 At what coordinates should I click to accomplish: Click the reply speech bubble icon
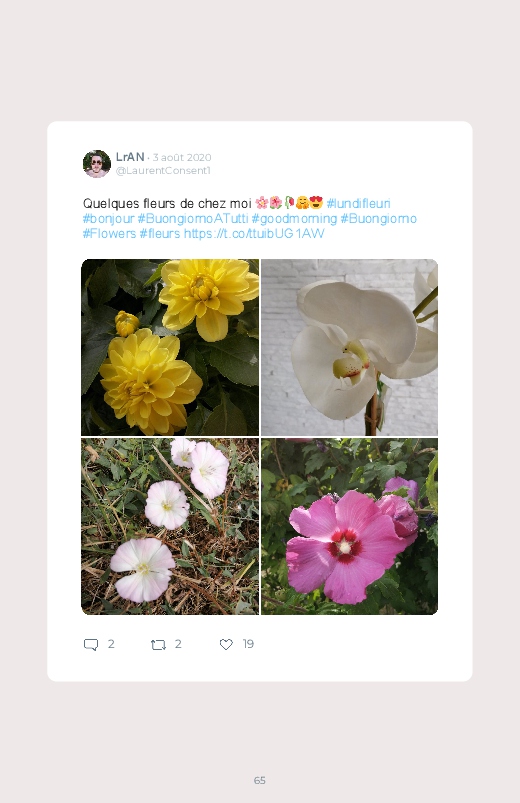click(91, 644)
